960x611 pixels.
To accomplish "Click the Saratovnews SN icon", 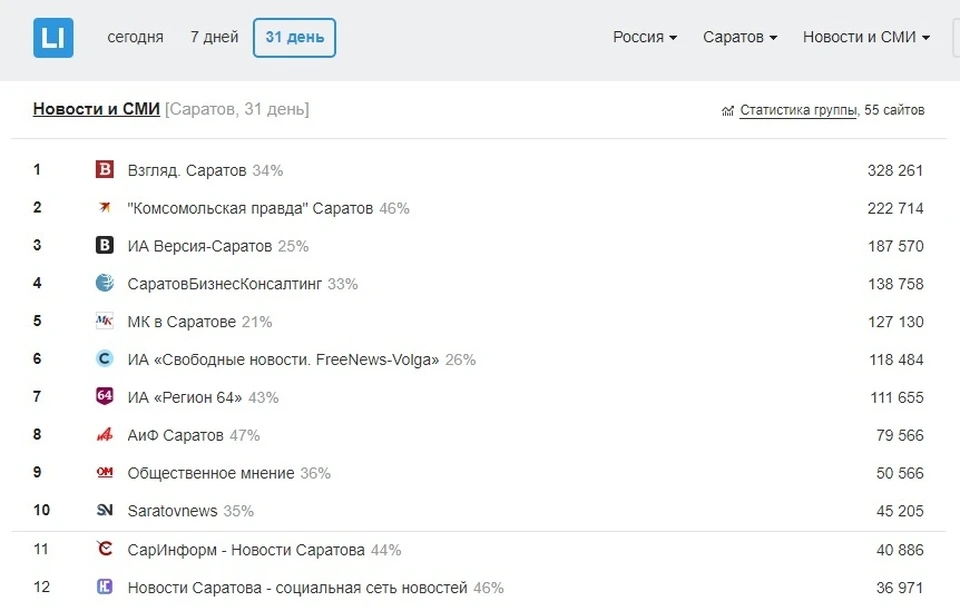I will tap(105, 510).
